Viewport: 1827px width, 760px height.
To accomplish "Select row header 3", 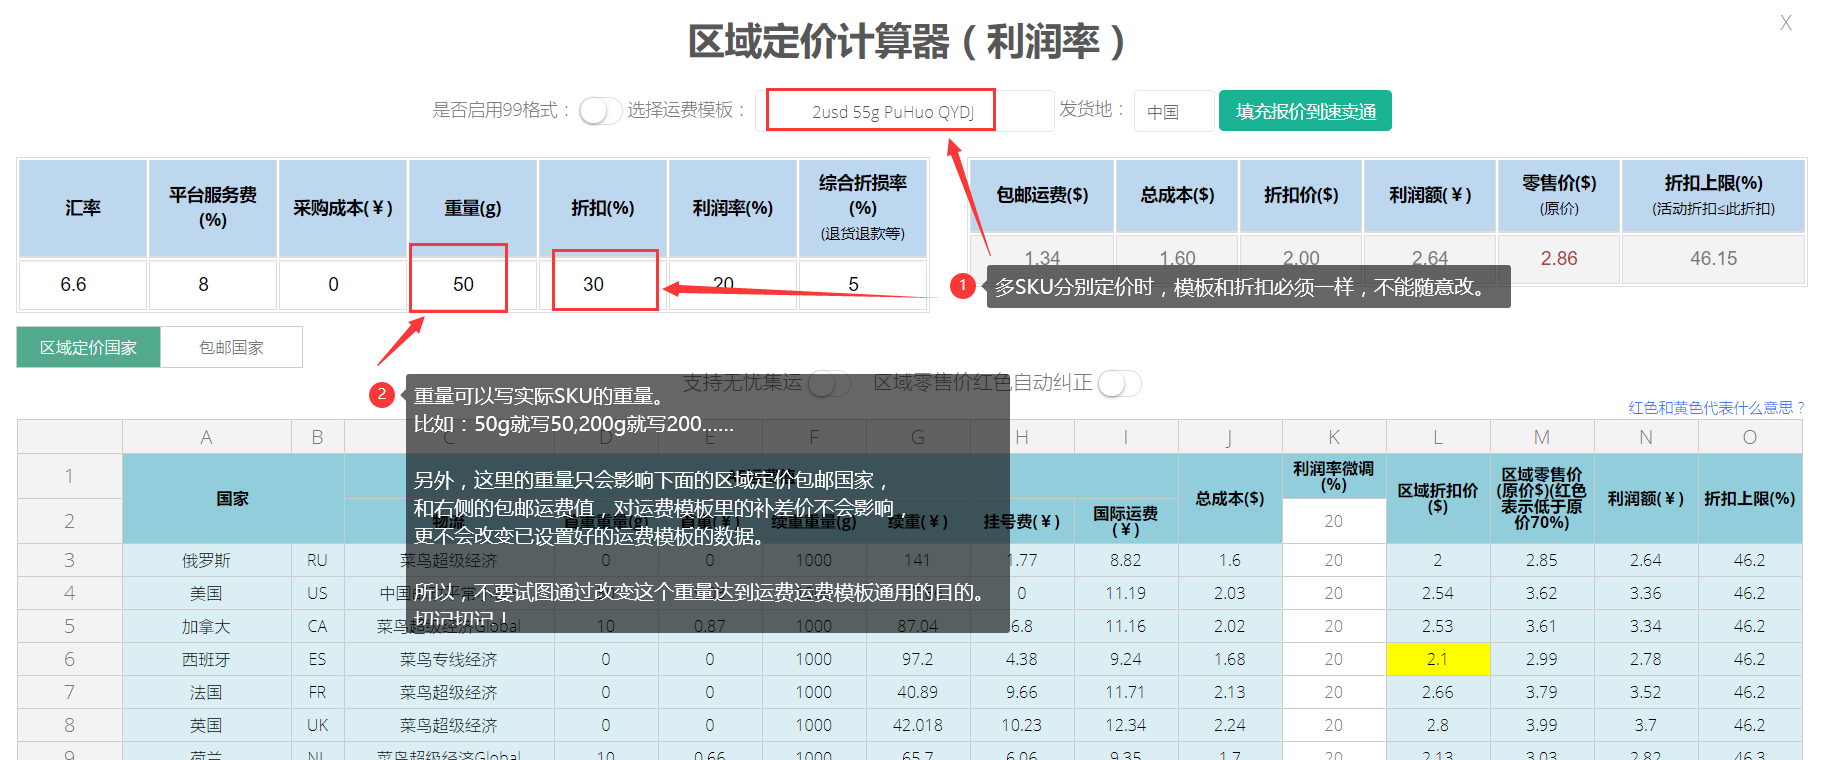I will click(69, 560).
